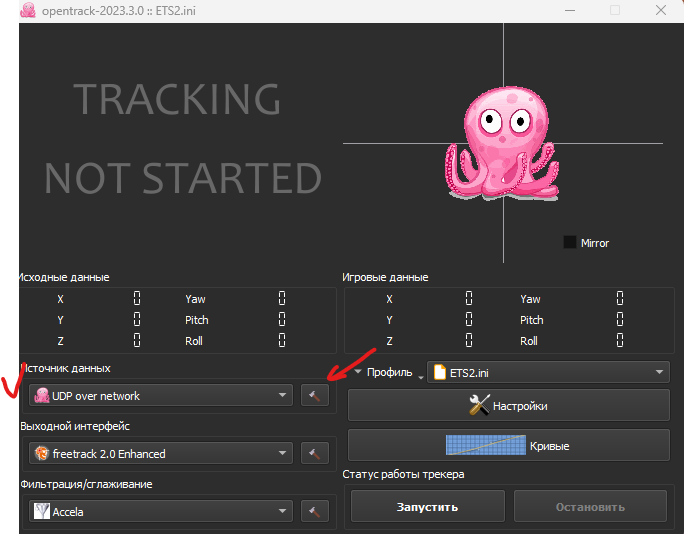
Task: Expand the UDP over network input dropdown
Action: click(161, 395)
